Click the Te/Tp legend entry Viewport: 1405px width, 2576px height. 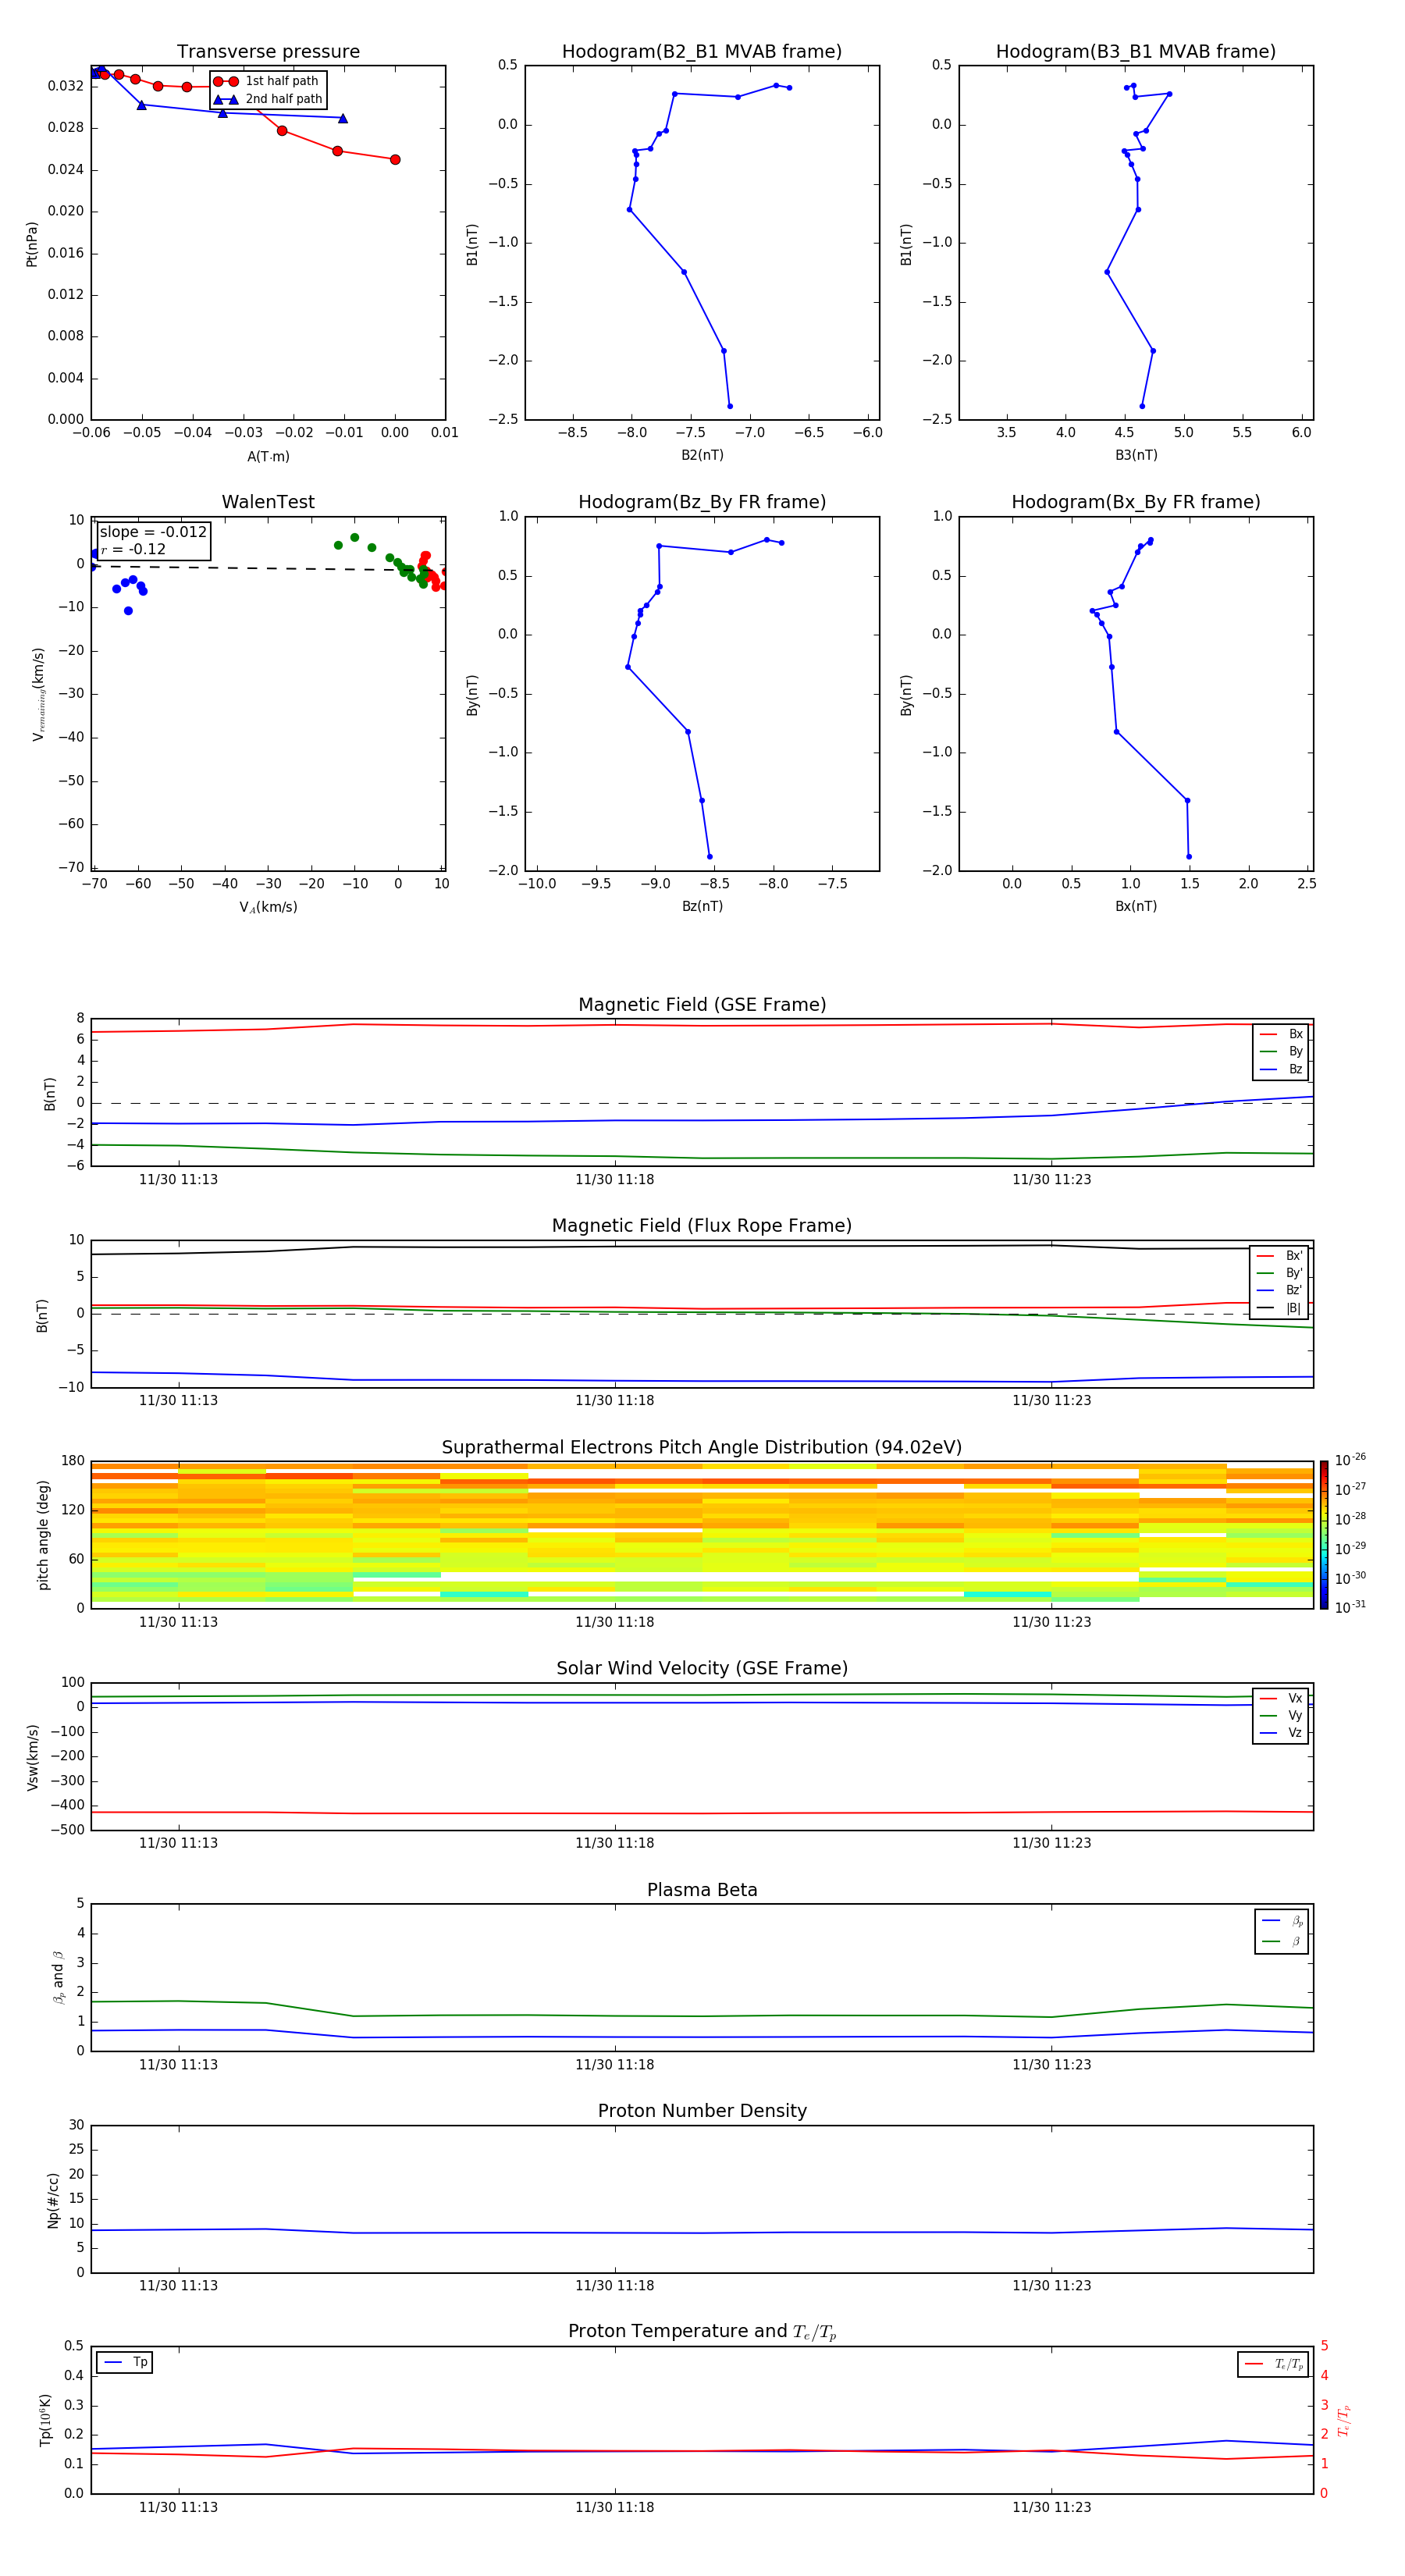1274,2365
